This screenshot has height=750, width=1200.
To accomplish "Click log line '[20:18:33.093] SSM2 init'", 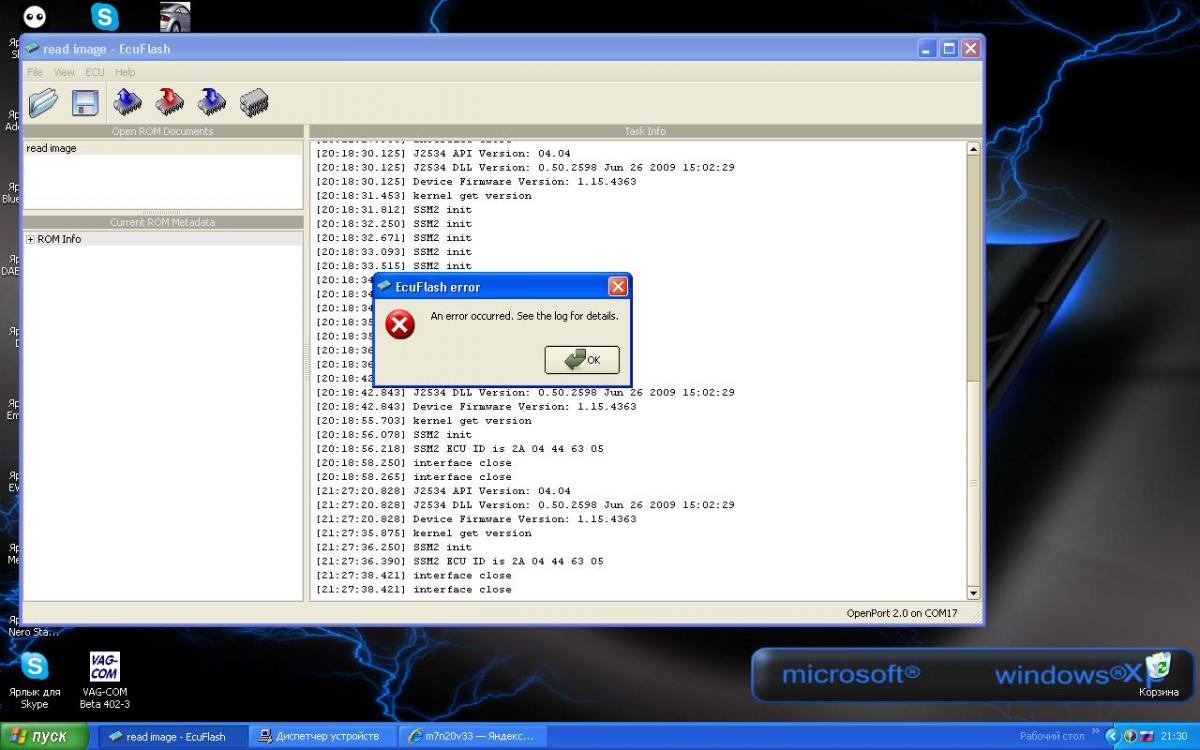I will point(393,252).
